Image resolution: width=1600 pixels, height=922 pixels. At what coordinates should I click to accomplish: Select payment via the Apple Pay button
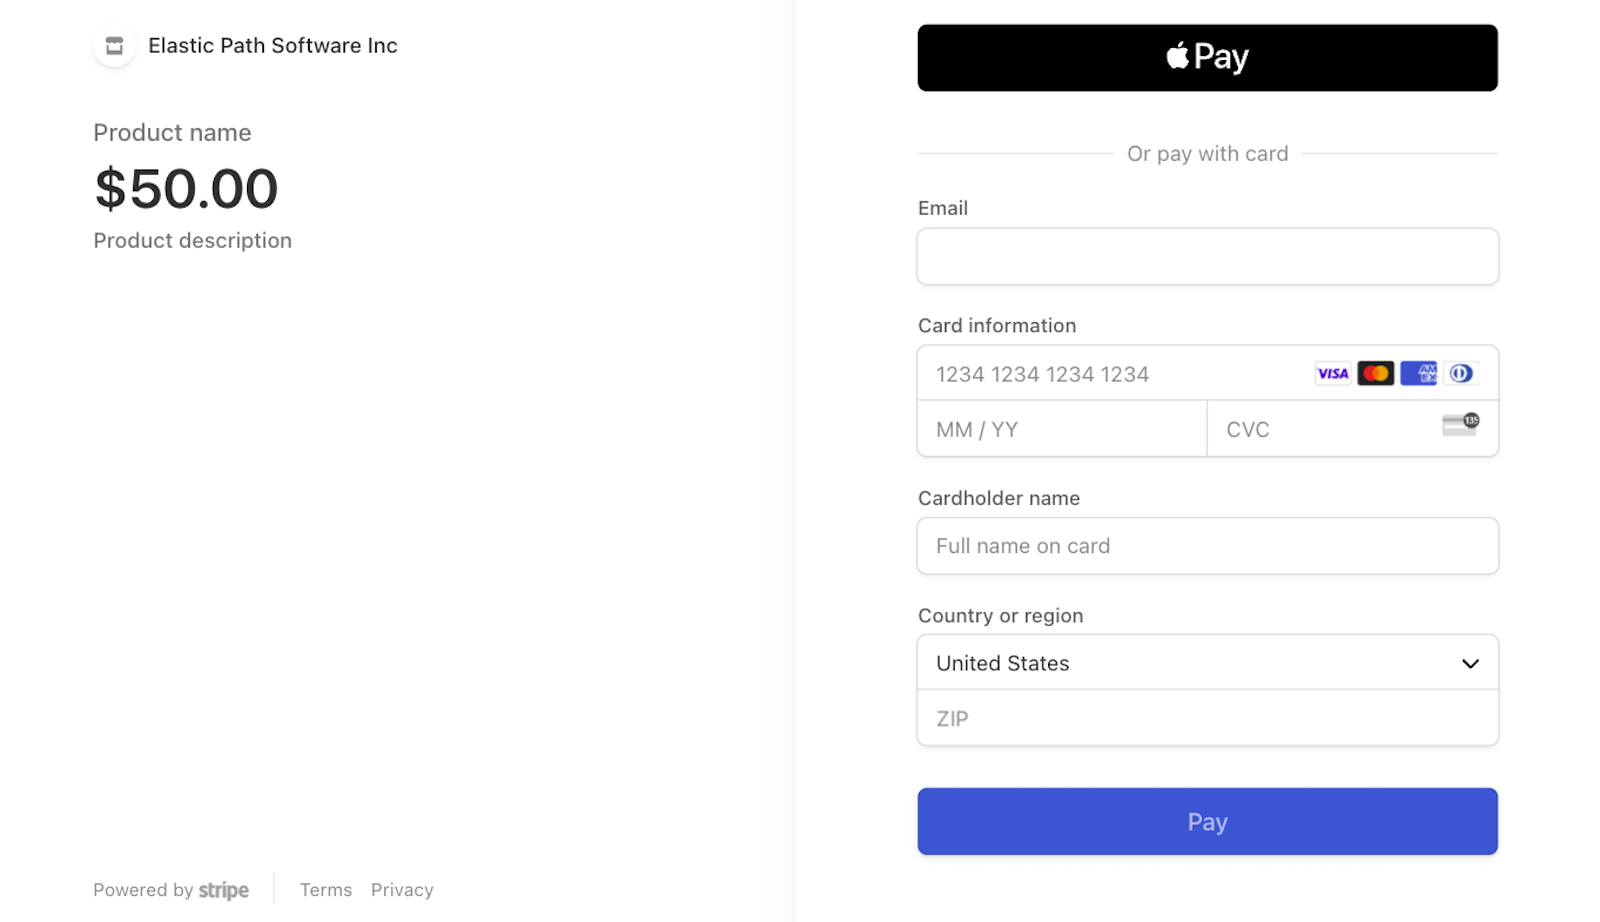(1207, 57)
